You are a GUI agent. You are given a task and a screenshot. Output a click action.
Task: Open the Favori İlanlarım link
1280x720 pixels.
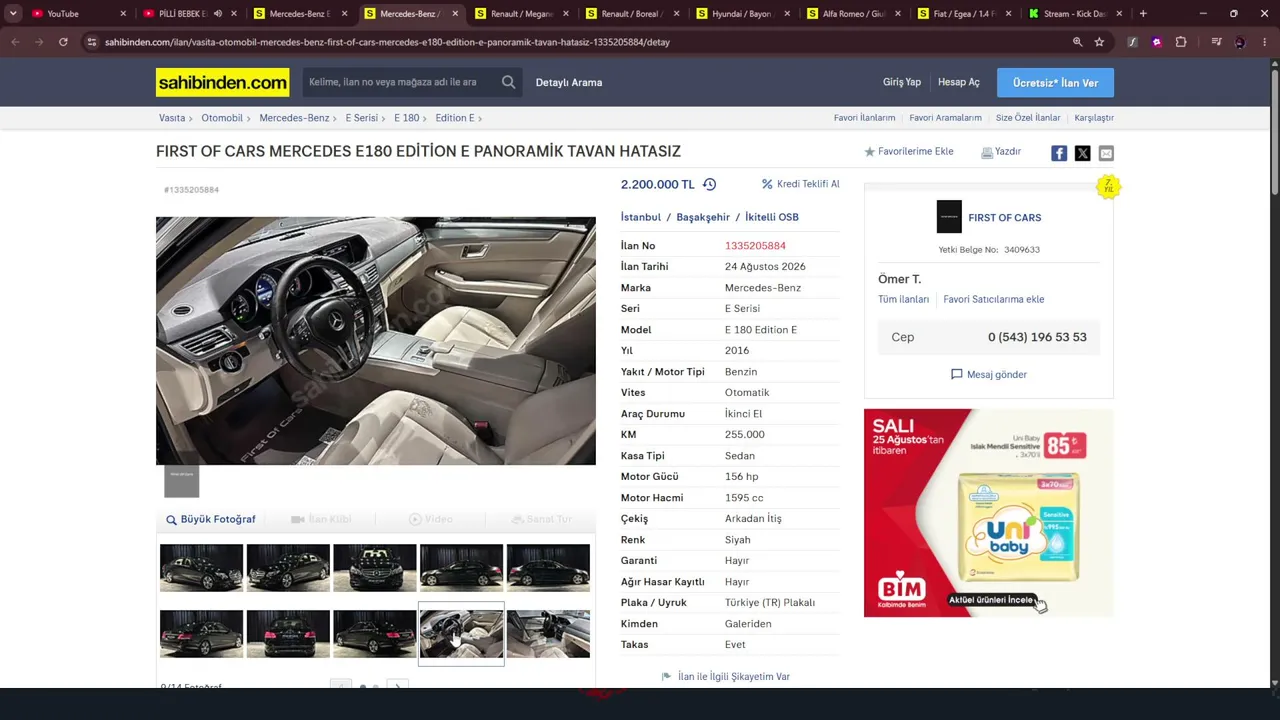pyautogui.click(x=865, y=118)
